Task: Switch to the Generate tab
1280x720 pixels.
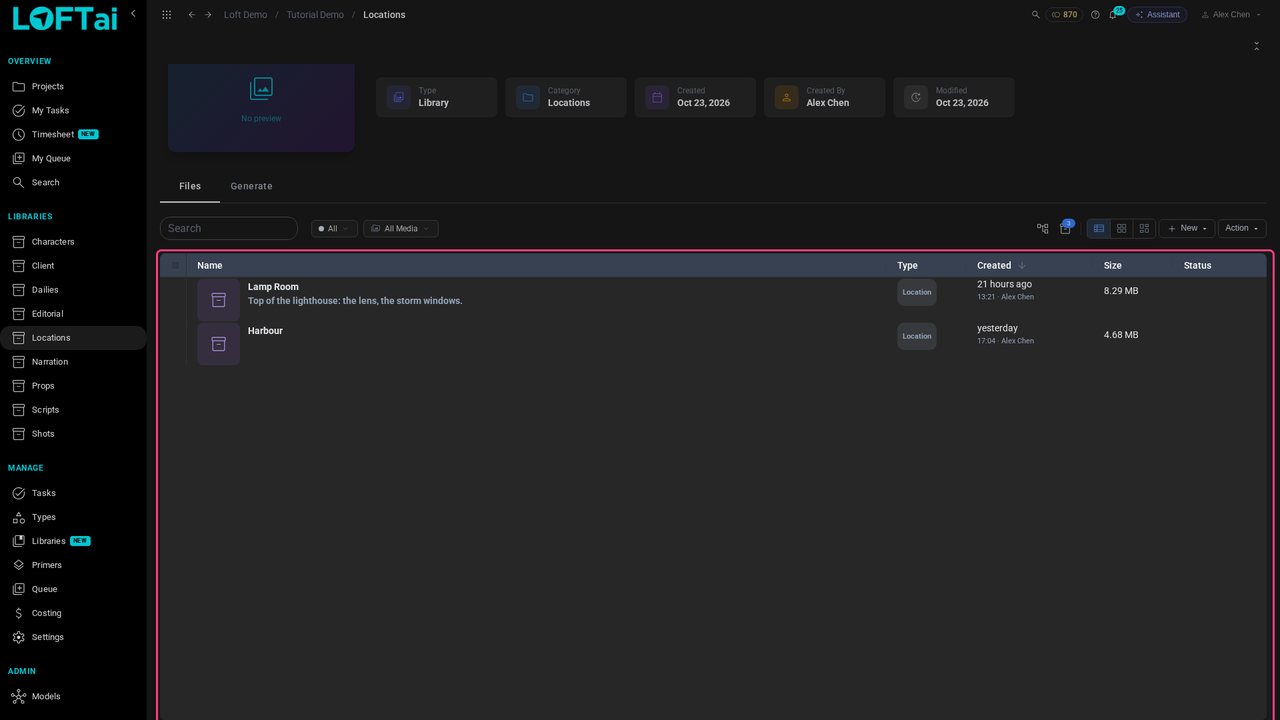Action: (251, 186)
